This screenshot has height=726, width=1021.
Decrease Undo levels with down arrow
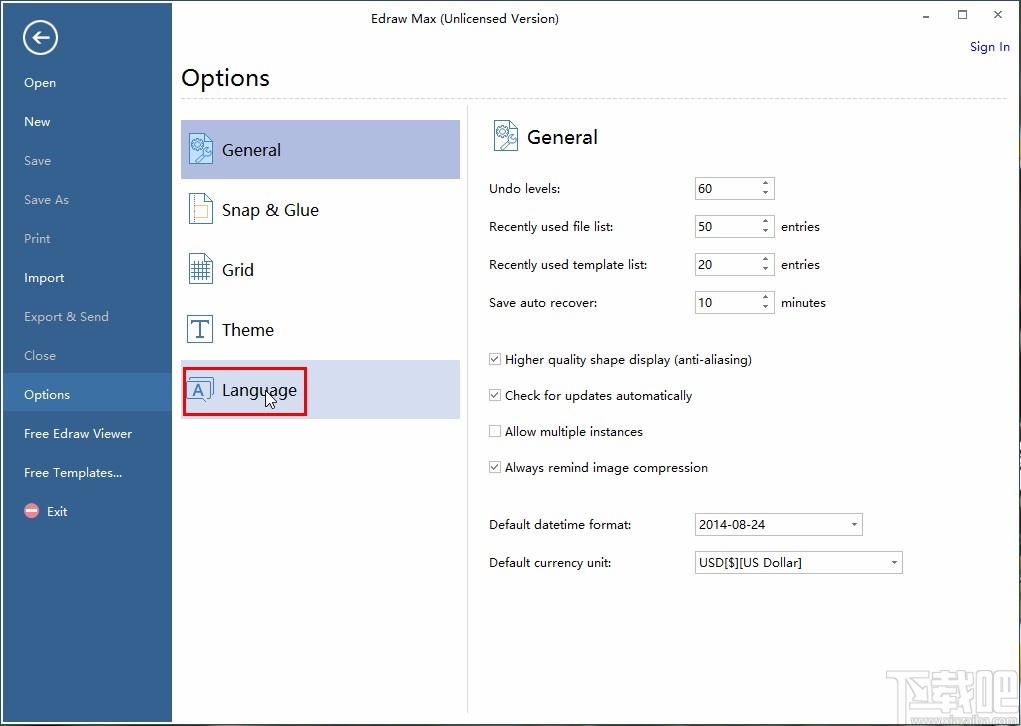[x=766, y=193]
